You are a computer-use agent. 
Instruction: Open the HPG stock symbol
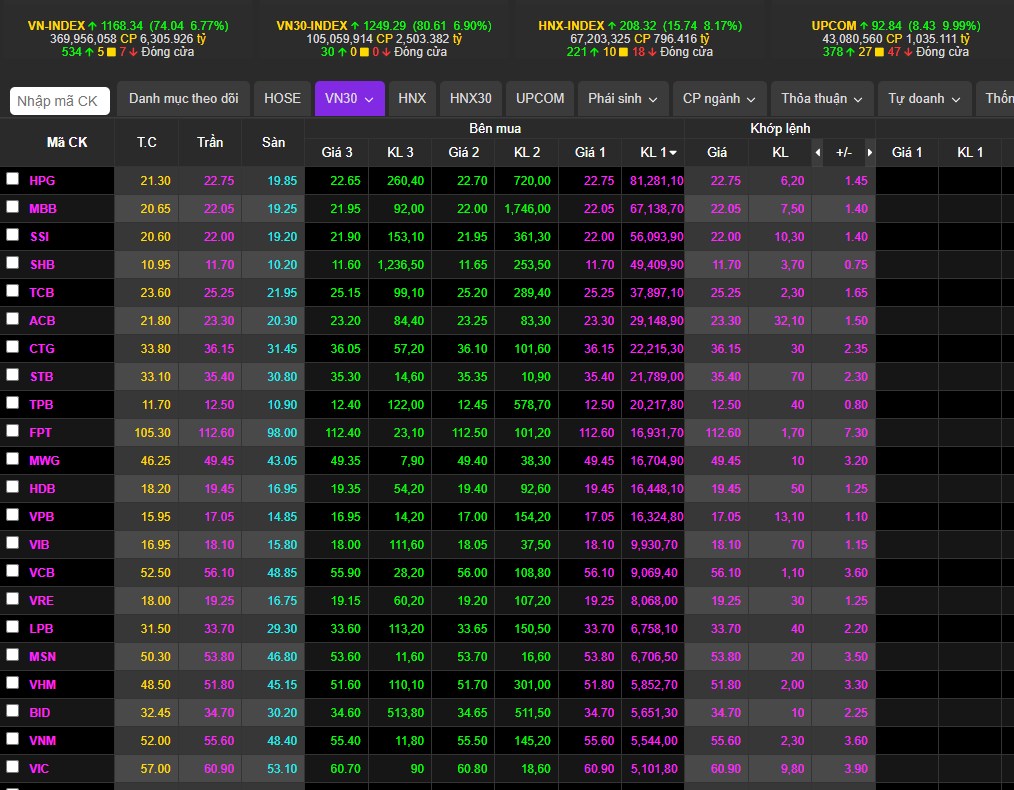pyautogui.click(x=42, y=180)
